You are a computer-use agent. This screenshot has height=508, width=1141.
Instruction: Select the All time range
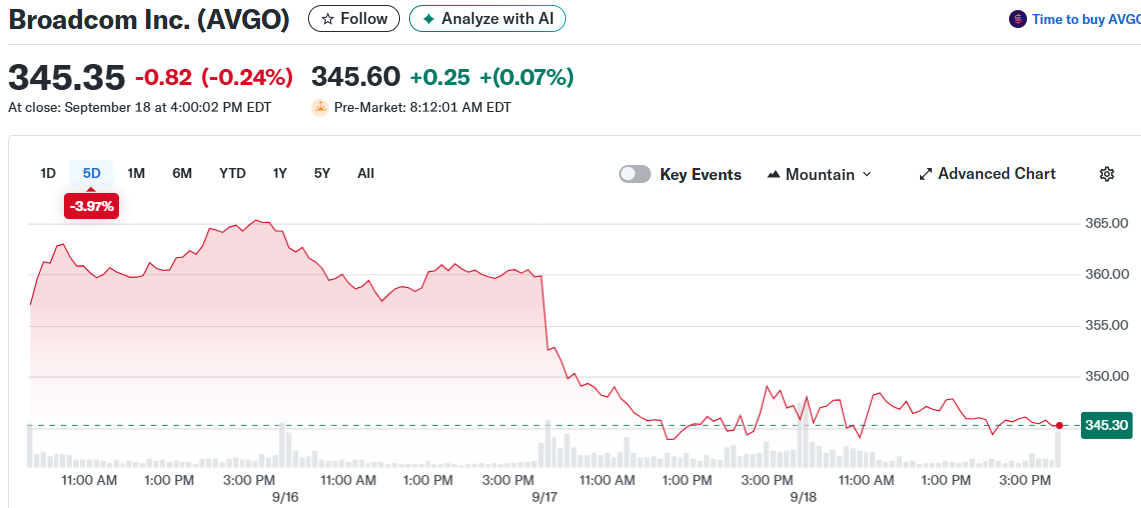[x=366, y=173]
